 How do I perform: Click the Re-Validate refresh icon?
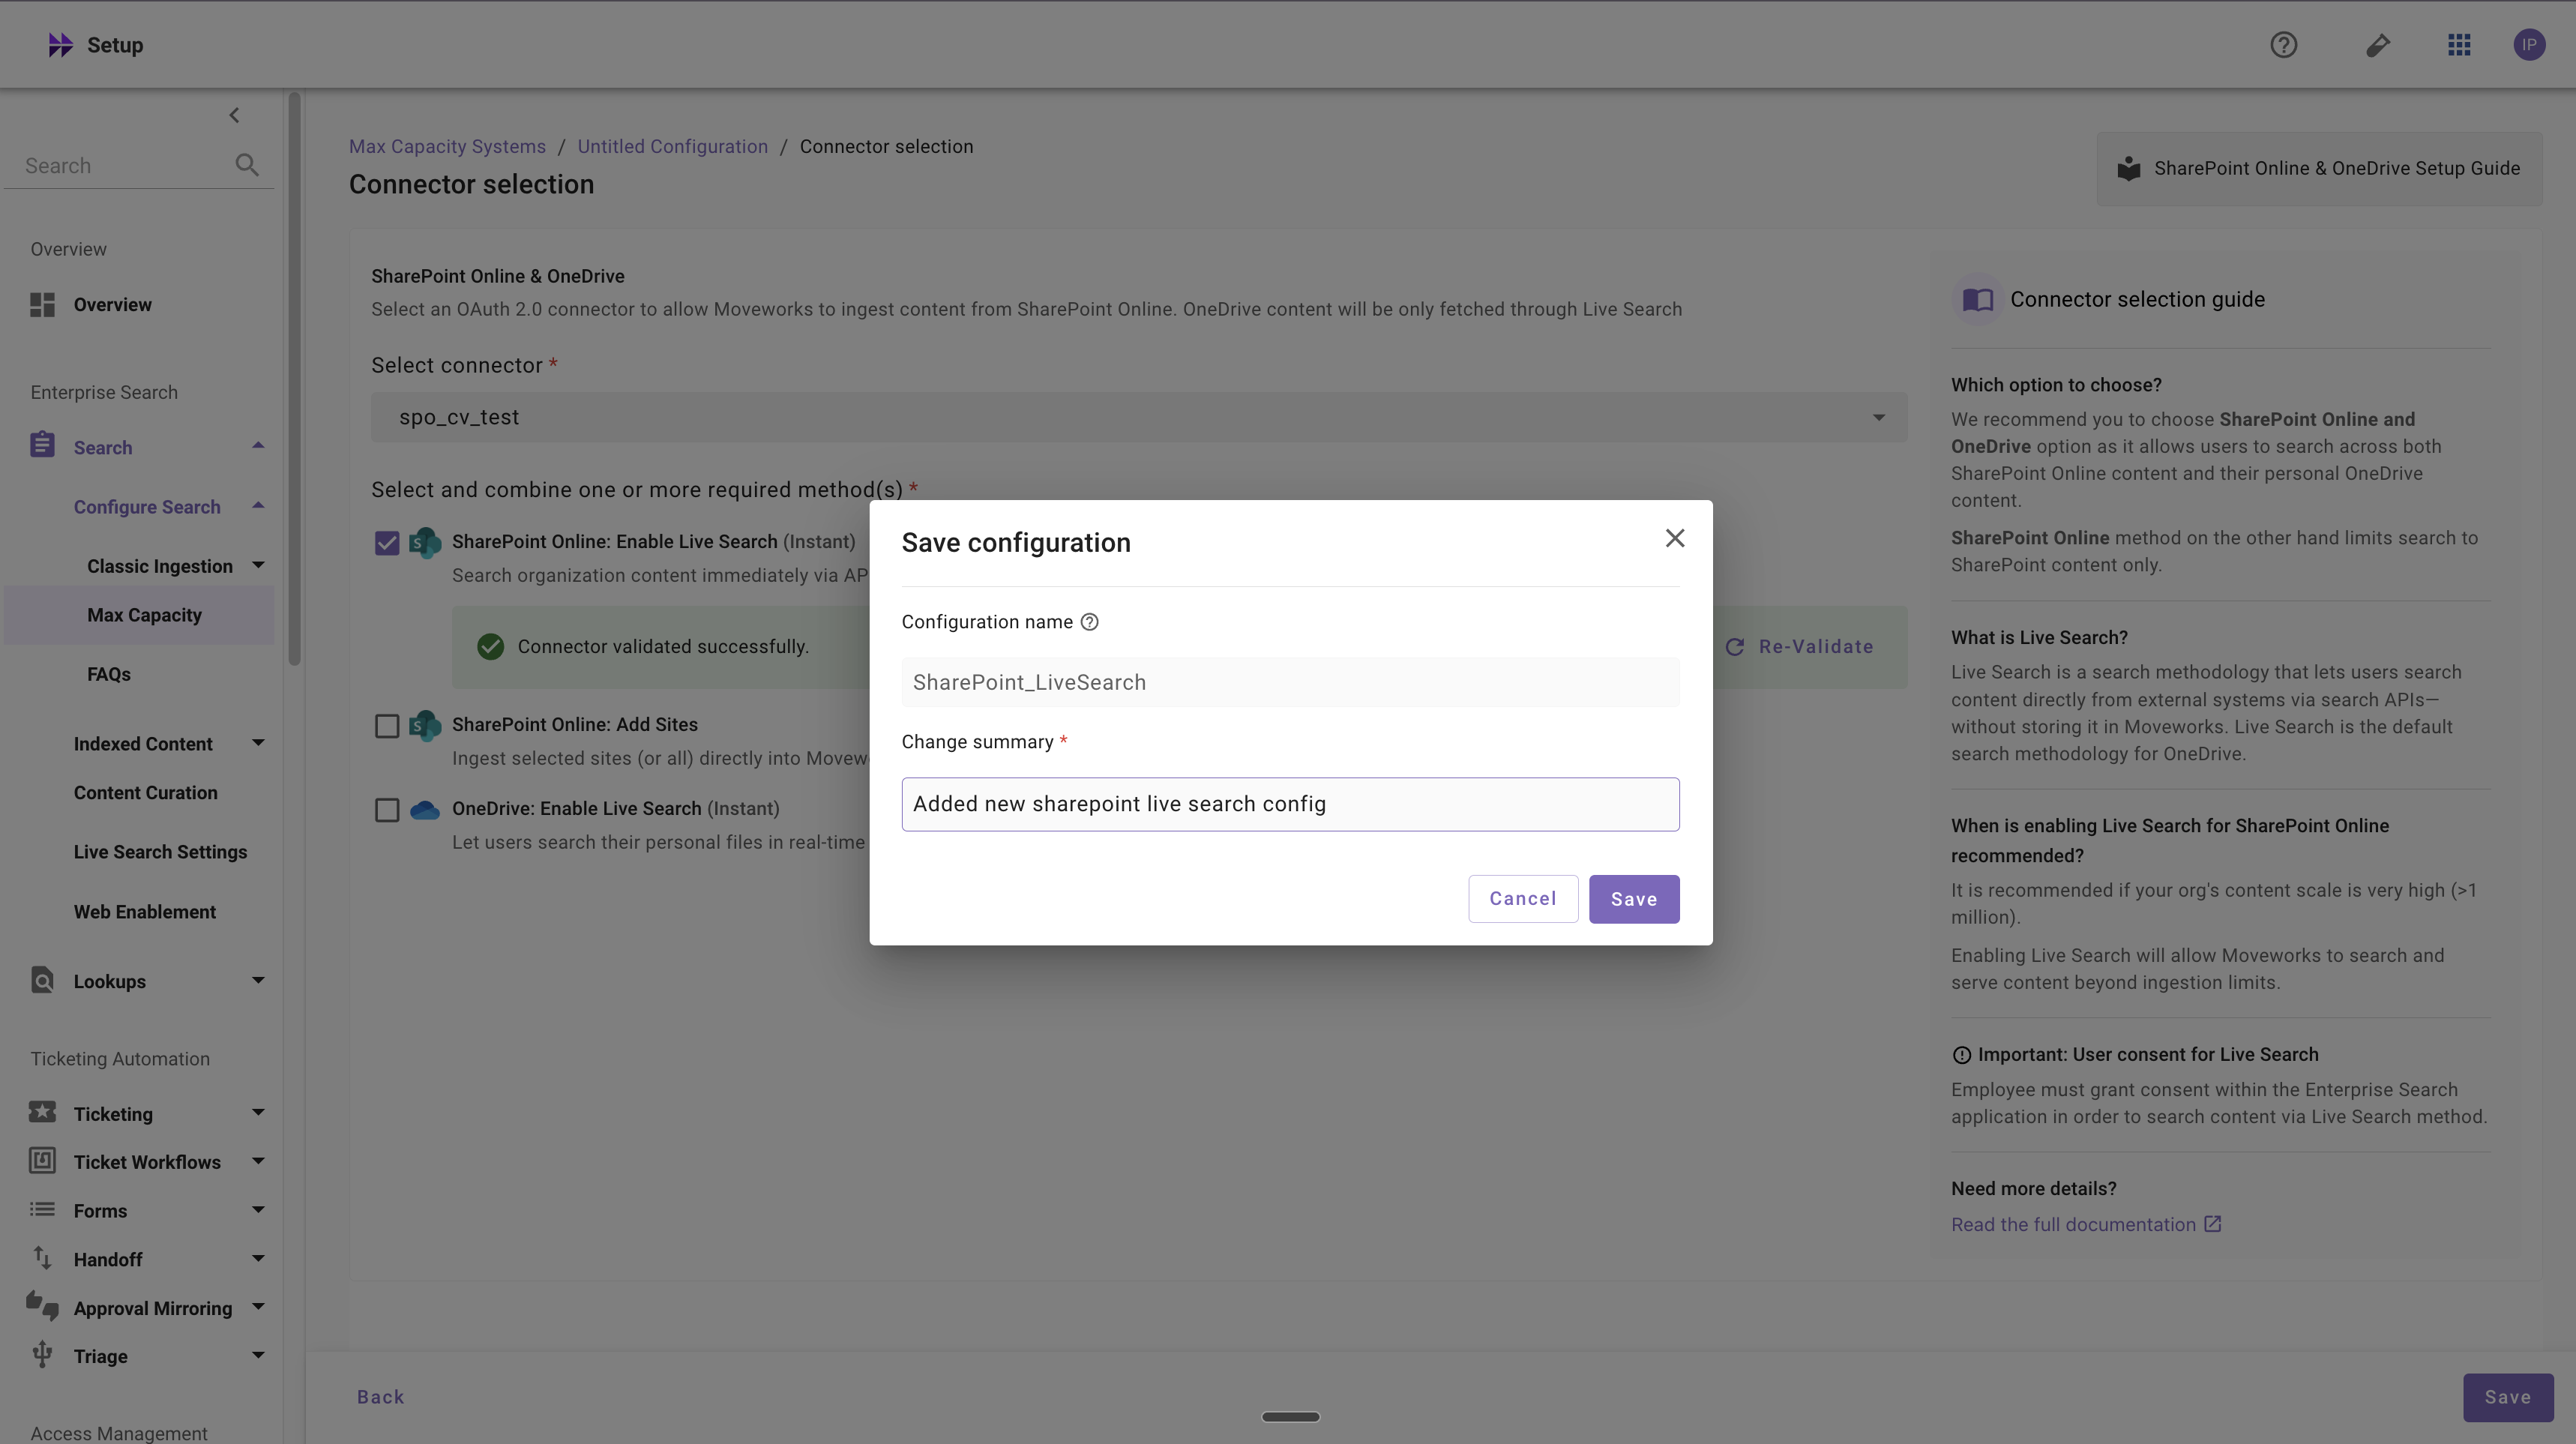(1735, 647)
